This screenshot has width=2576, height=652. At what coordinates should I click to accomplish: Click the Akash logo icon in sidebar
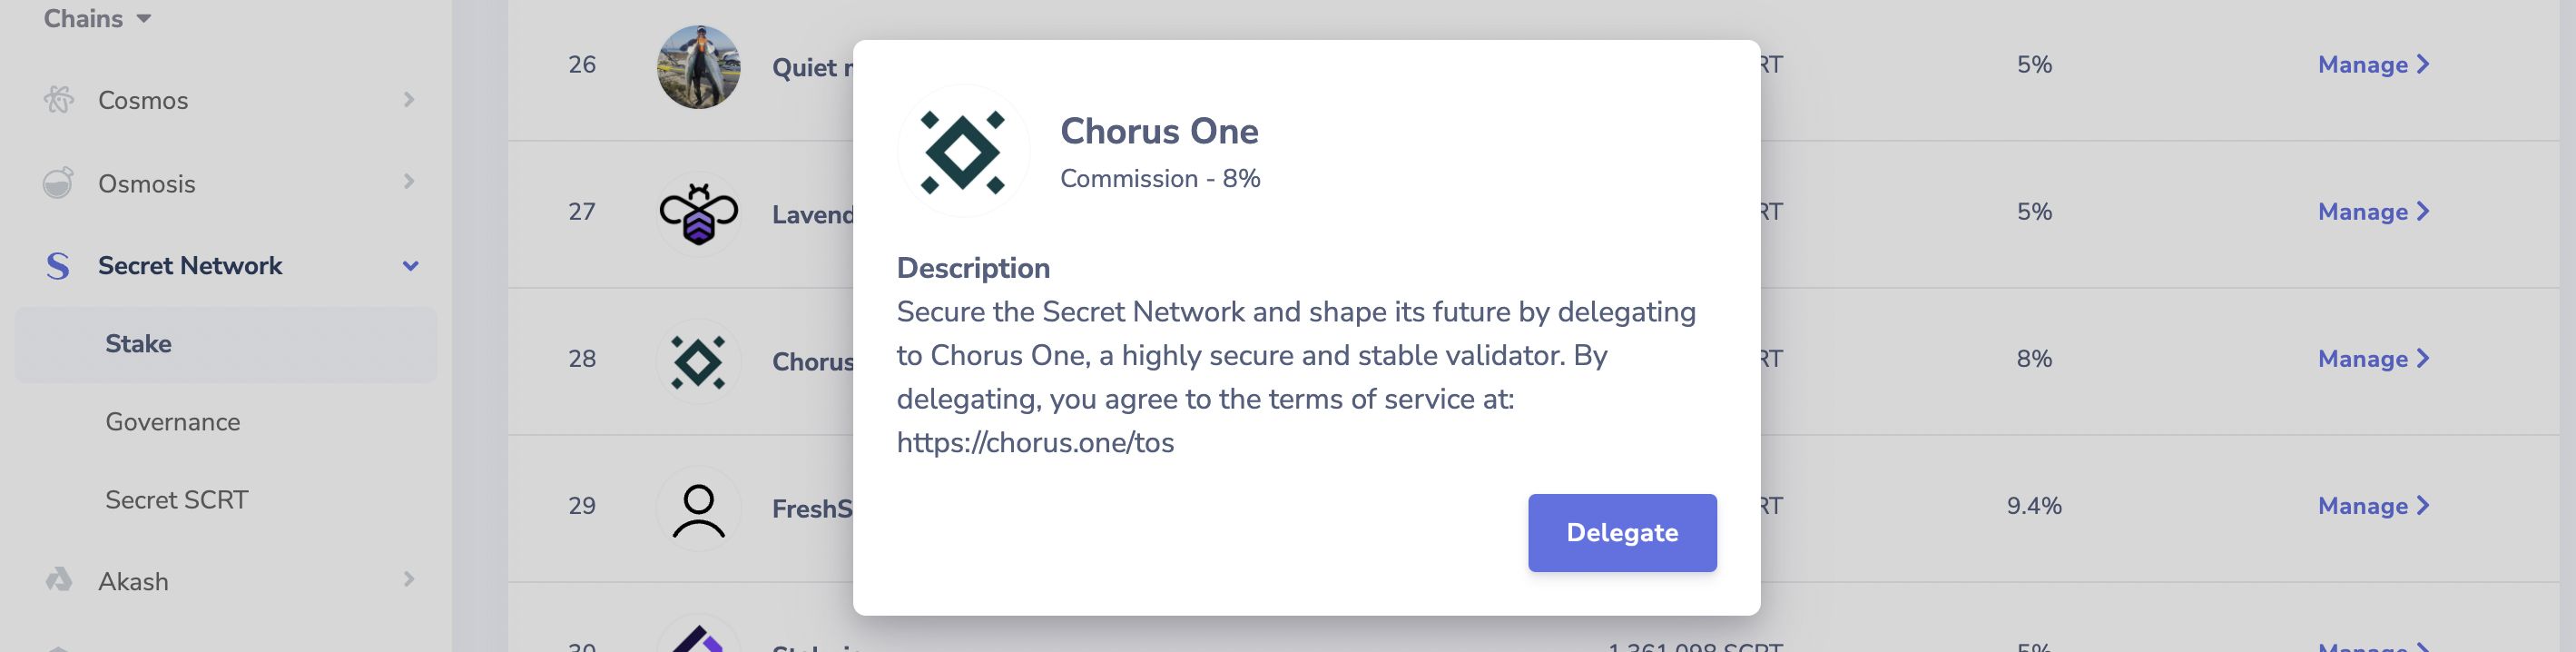[59, 580]
